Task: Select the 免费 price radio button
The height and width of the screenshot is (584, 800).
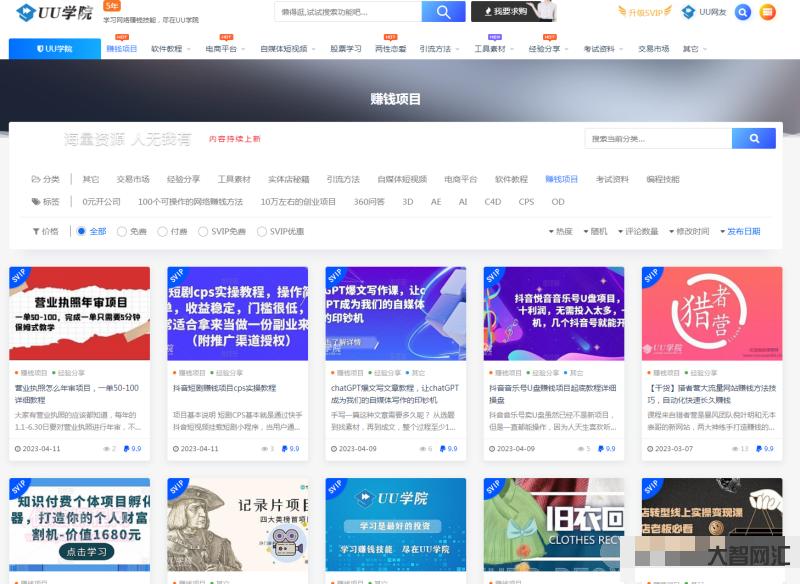Action: pyautogui.click(x=121, y=231)
